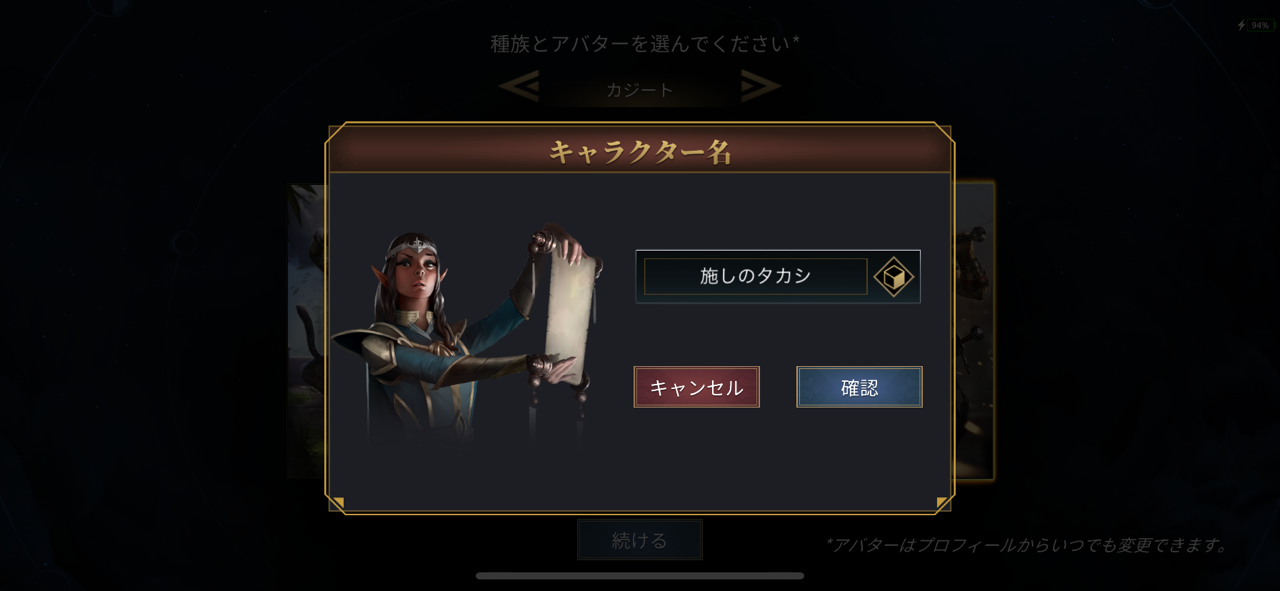1280x591 pixels.
Task: Confirm the name with the 確認 button
Action: click(x=859, y=387)
